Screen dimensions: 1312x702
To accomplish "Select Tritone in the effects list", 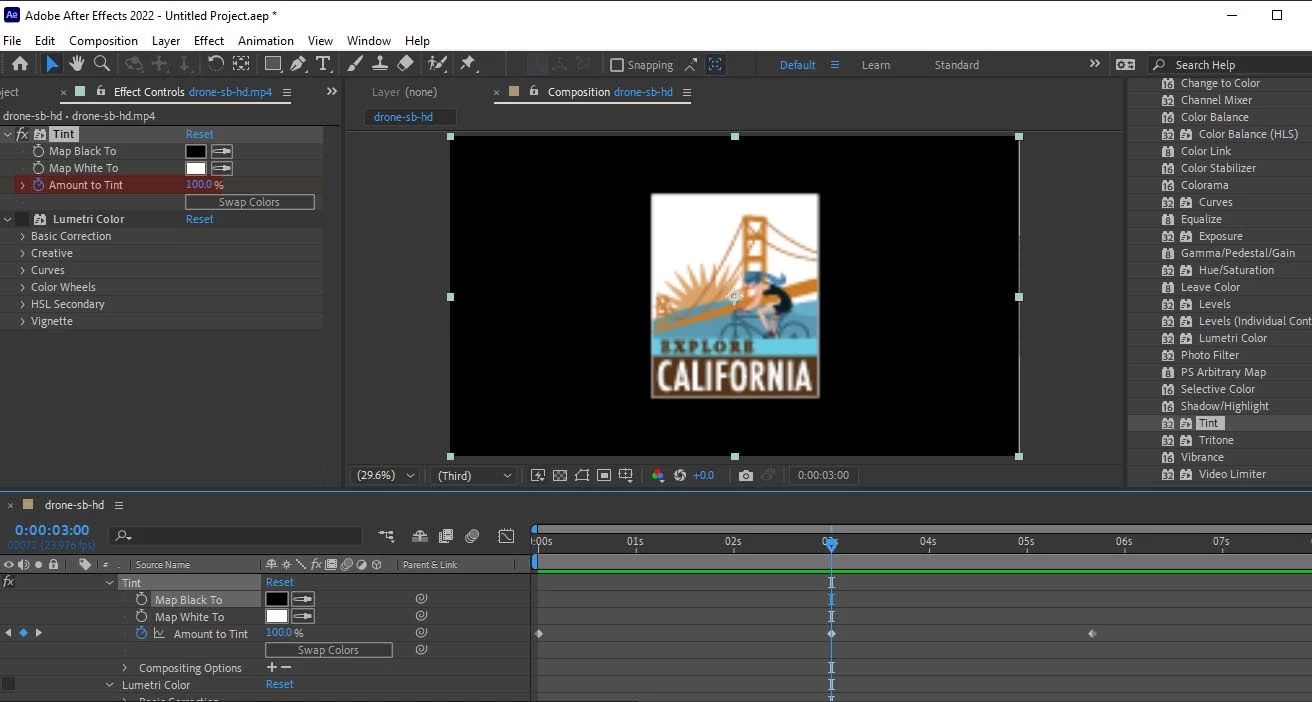I will (x=1216, y=440).
